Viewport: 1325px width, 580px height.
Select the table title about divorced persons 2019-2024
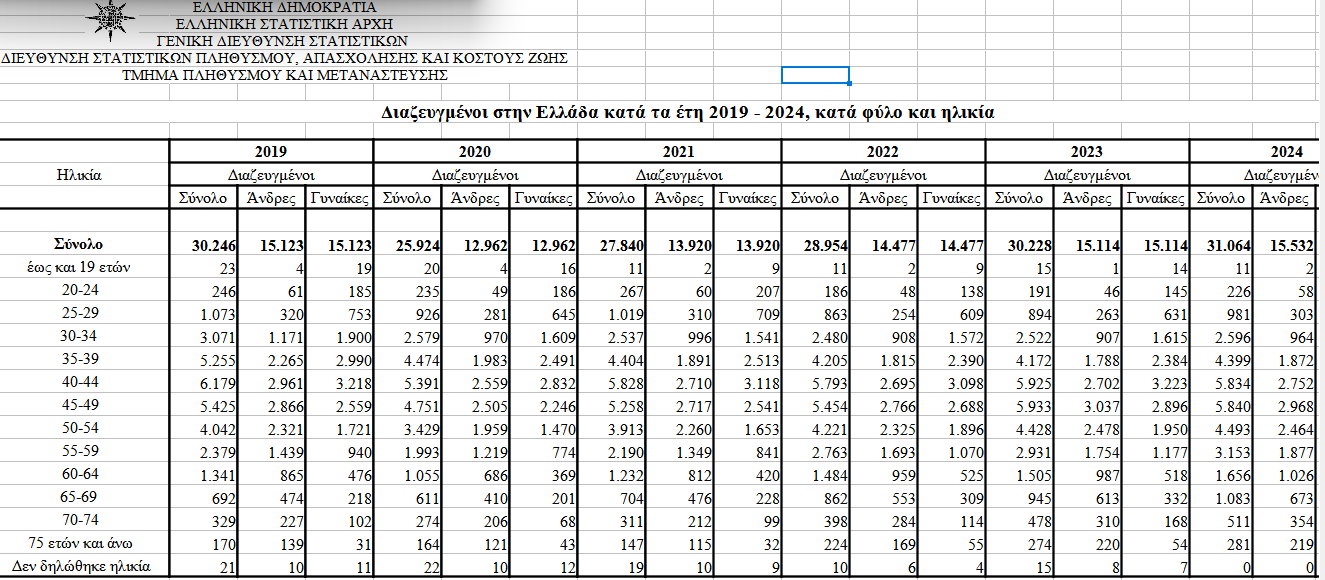689,112
